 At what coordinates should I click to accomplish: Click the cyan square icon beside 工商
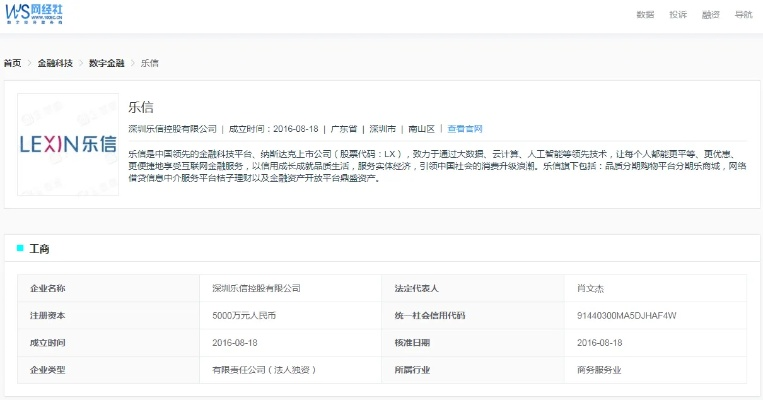[x=20, y=247]
